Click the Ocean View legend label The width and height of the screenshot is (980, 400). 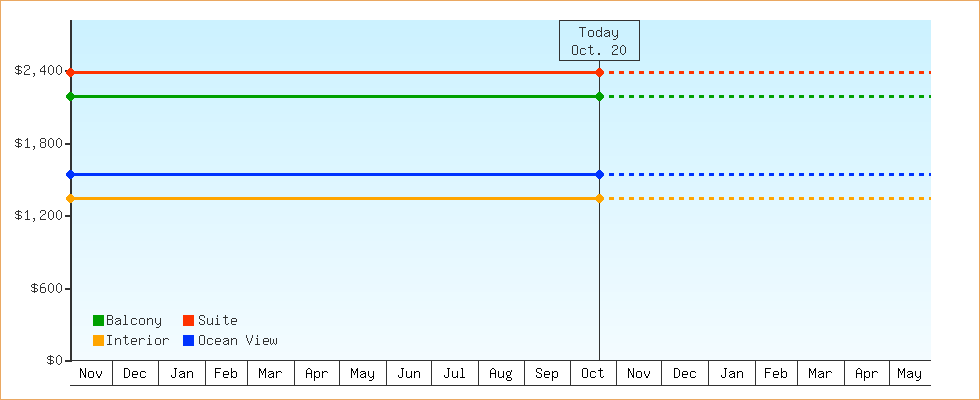pyautogui.click(x=238, y=341)
